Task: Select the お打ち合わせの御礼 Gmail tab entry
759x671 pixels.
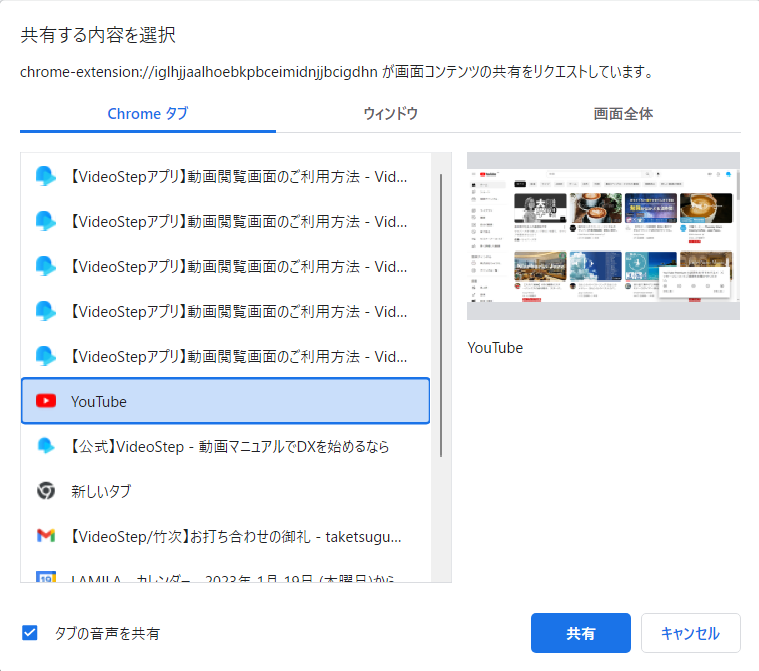Action: pyautogui.click(x=226, y=536)
